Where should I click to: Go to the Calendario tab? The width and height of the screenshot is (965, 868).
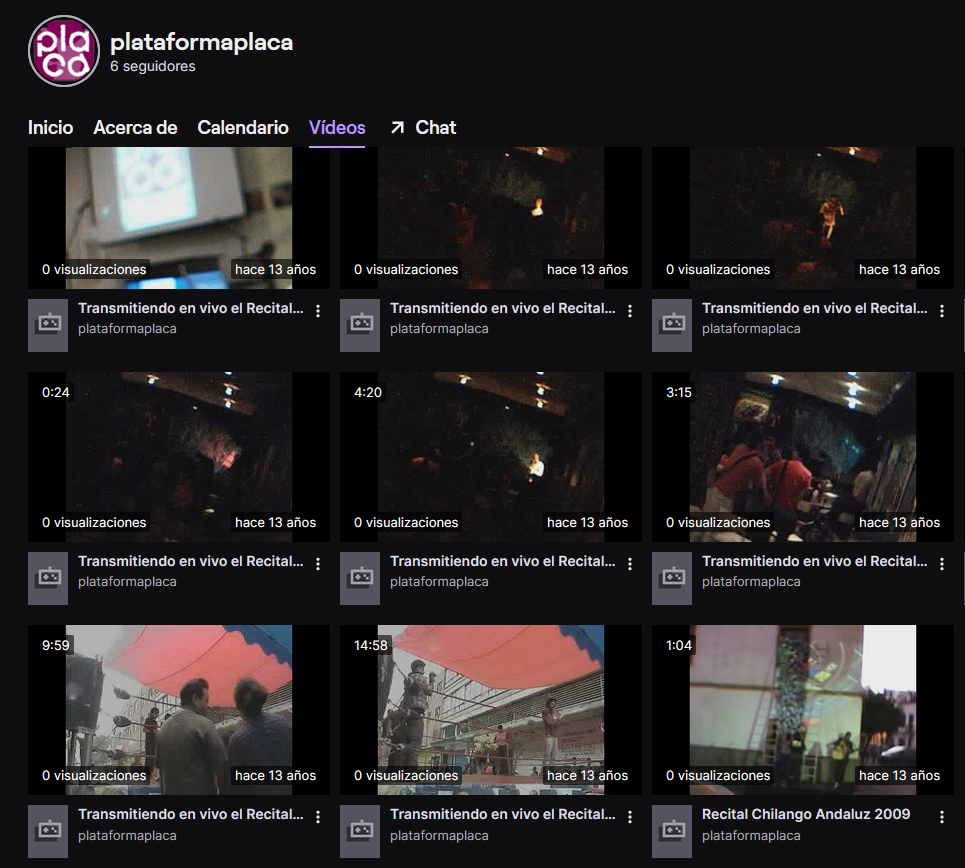pos(243,128)
